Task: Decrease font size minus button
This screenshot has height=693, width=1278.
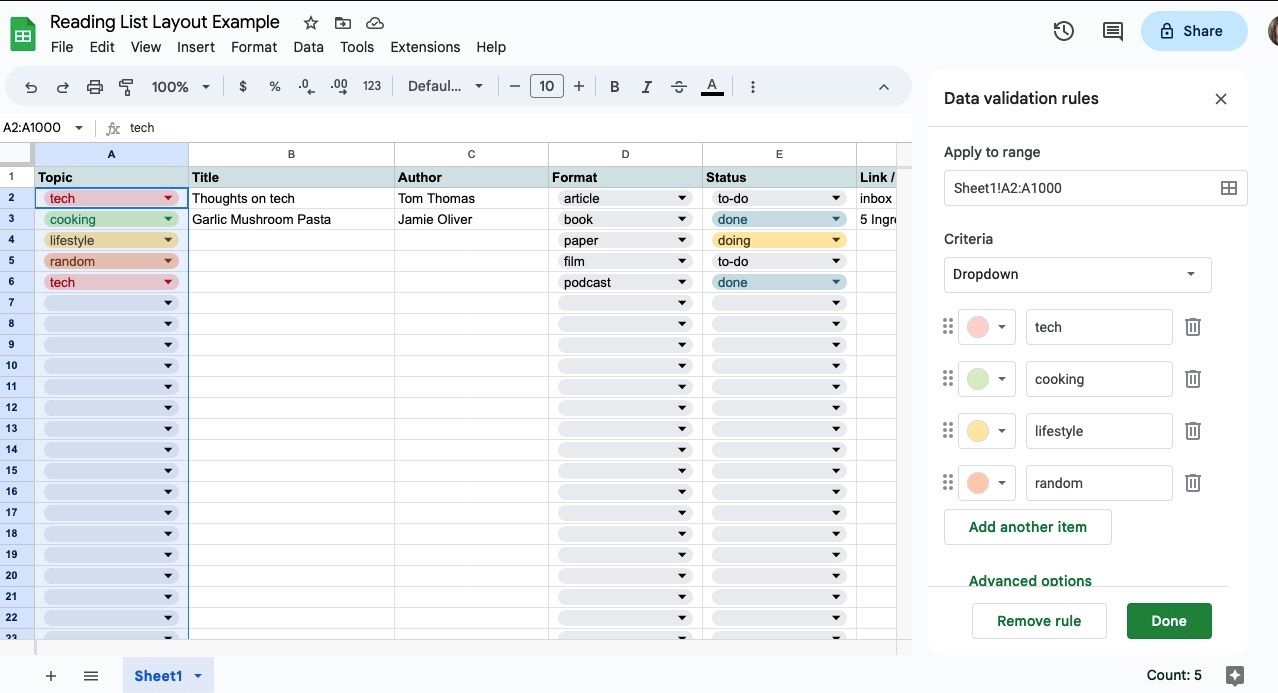Action: click(x=515, y=87)
